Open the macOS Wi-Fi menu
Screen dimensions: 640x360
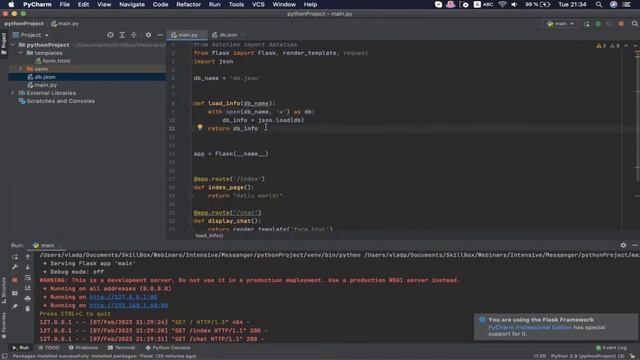pos(502,4)
